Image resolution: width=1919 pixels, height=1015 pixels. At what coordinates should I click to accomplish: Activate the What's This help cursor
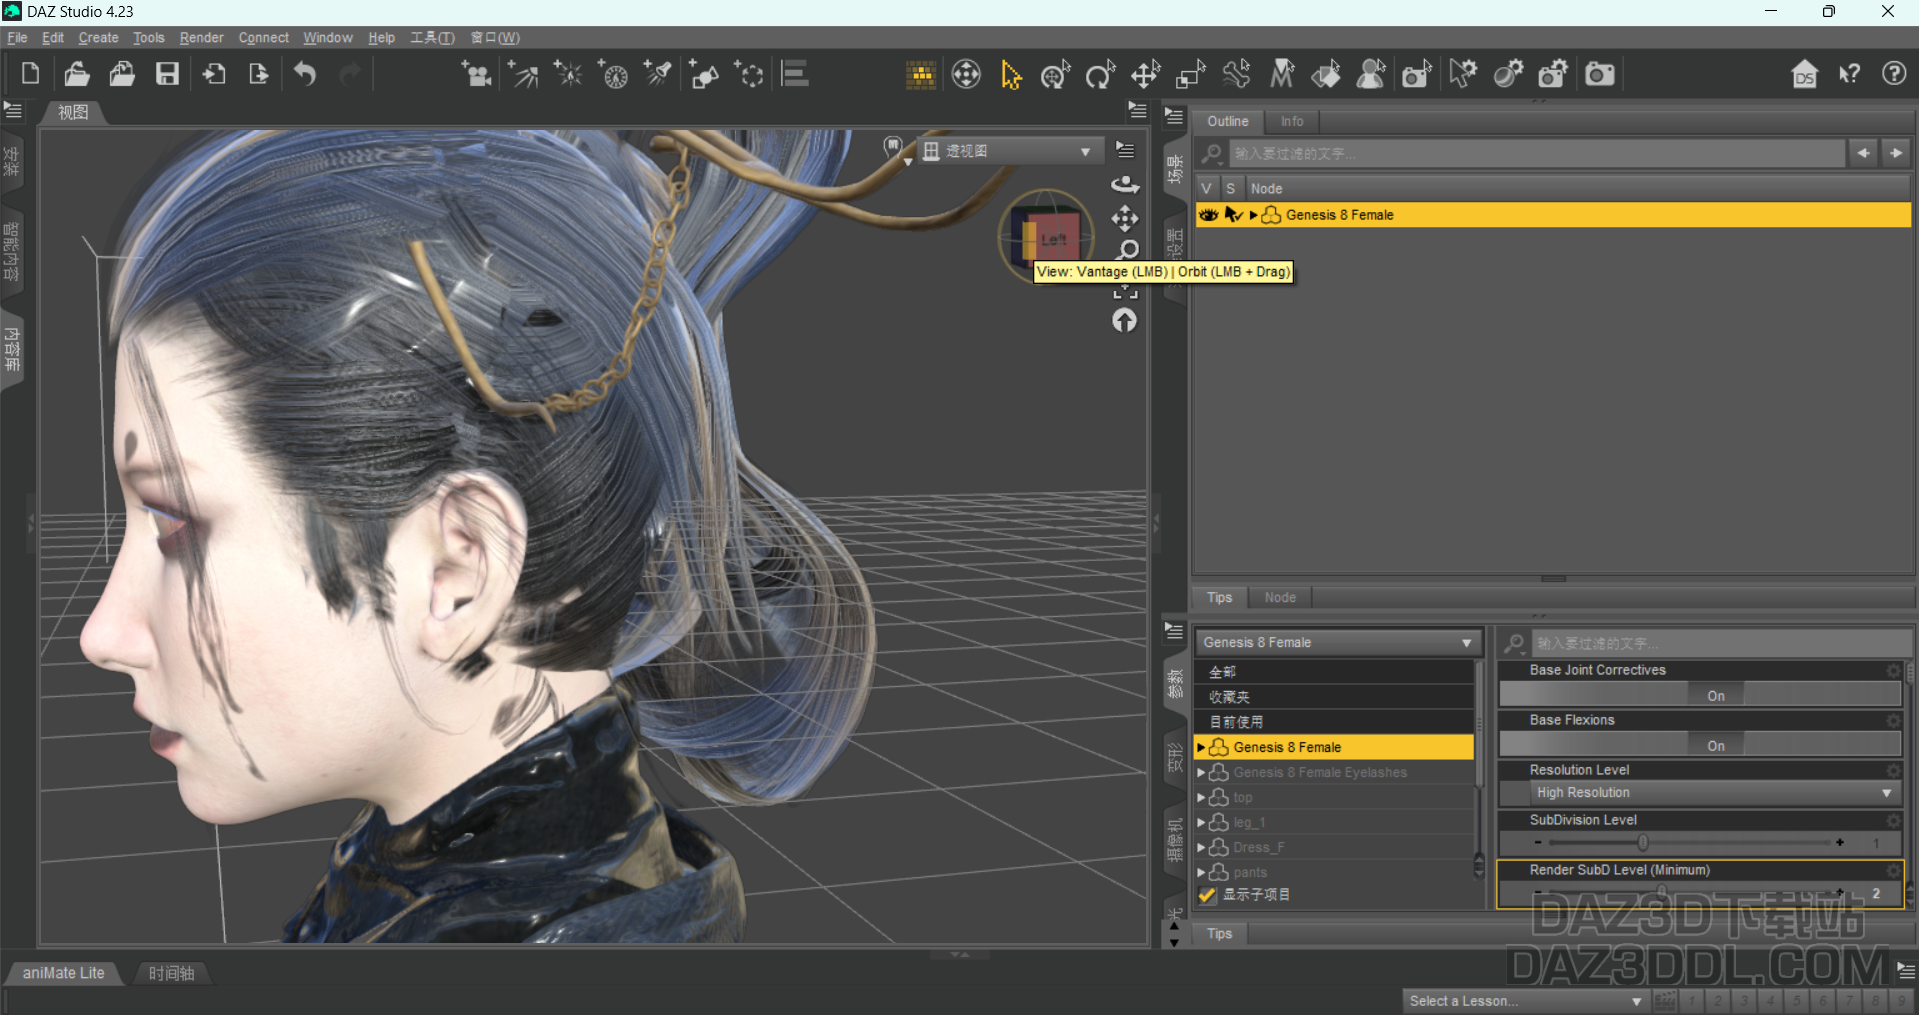pos(1849,74)
